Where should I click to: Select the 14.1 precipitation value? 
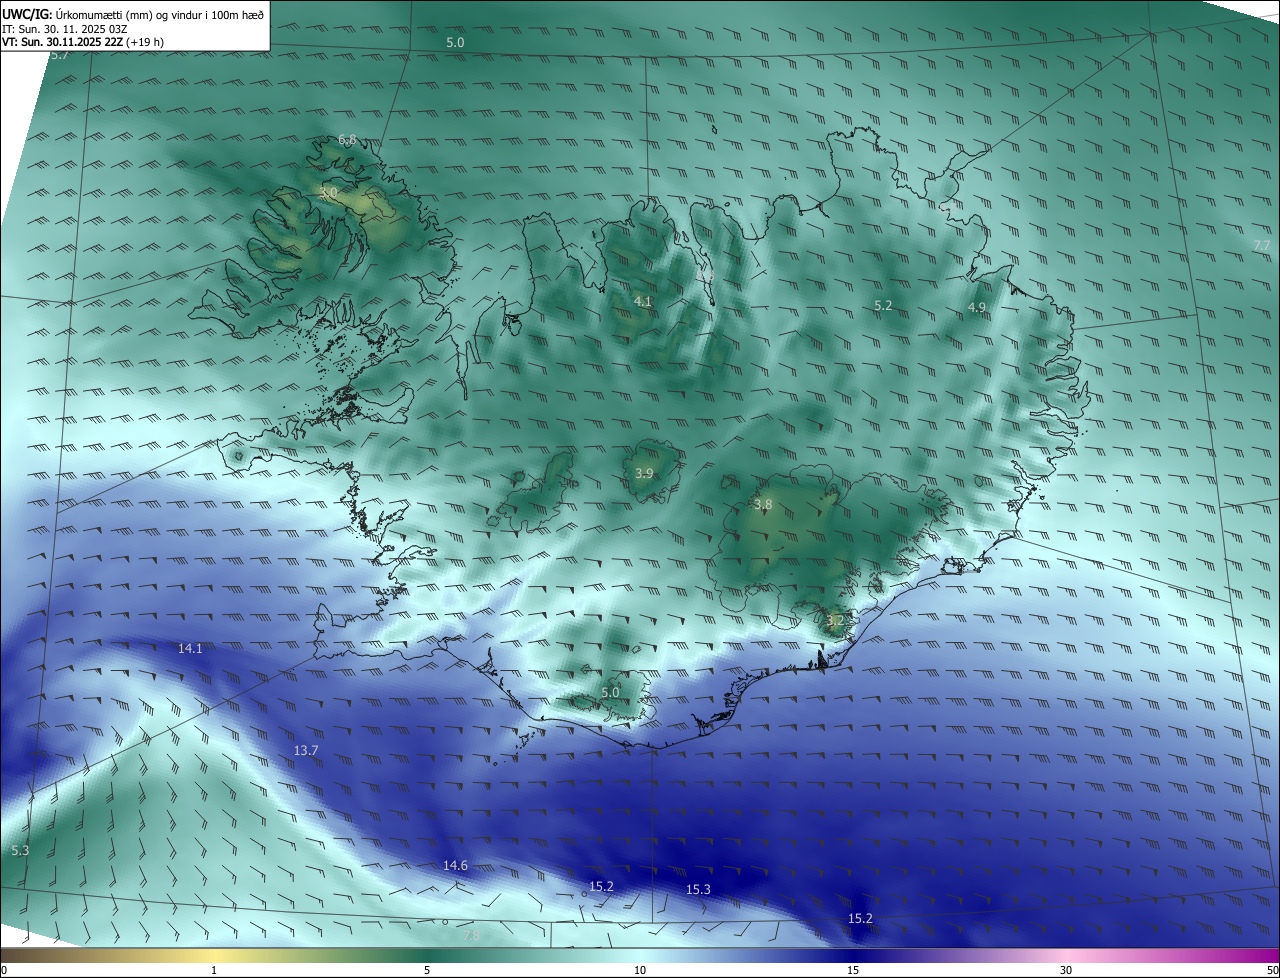[x=190, y=648]
